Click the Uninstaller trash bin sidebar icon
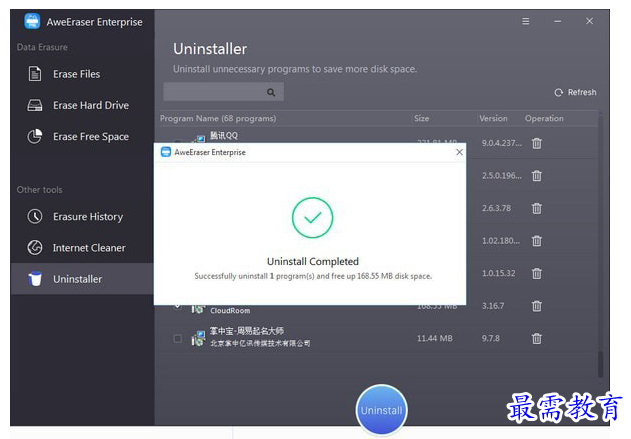This screenshot has height=439, width=631. click(35, 278)
